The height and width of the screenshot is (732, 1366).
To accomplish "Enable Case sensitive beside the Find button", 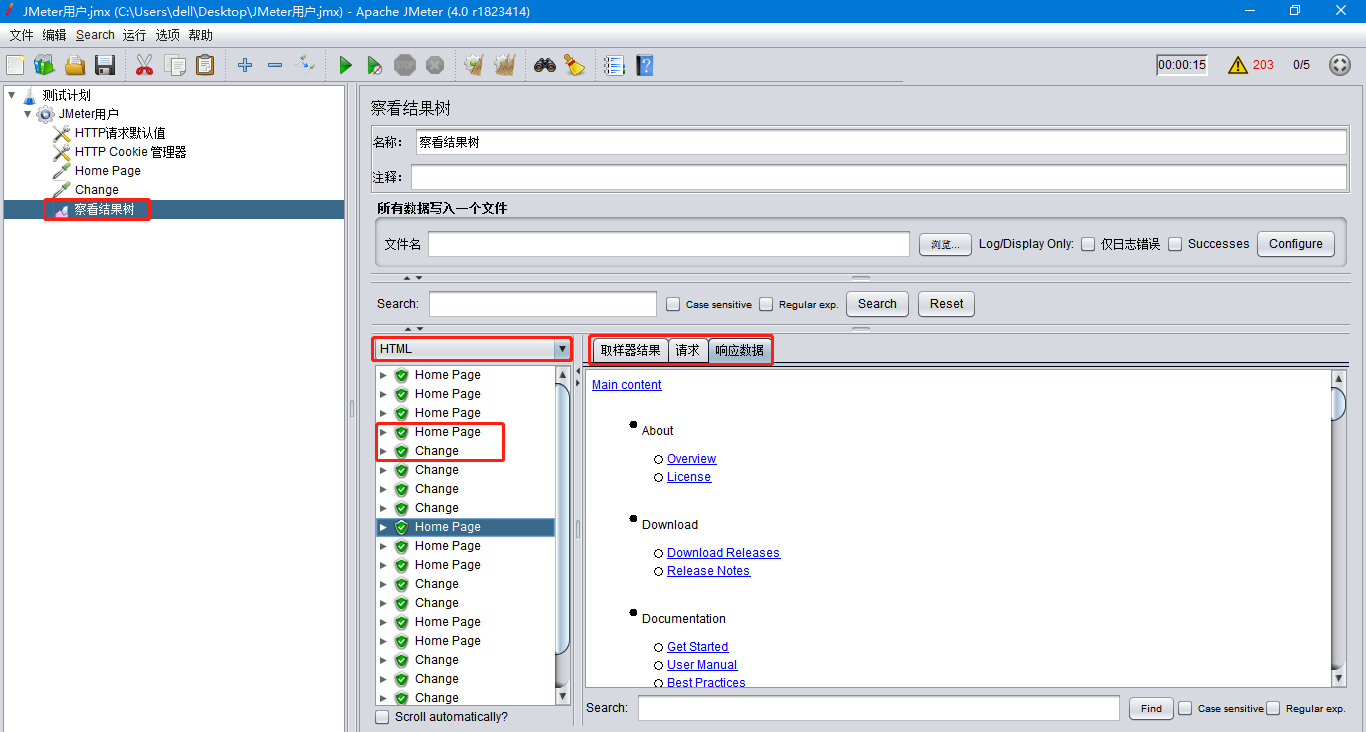I will (1185, 708).
